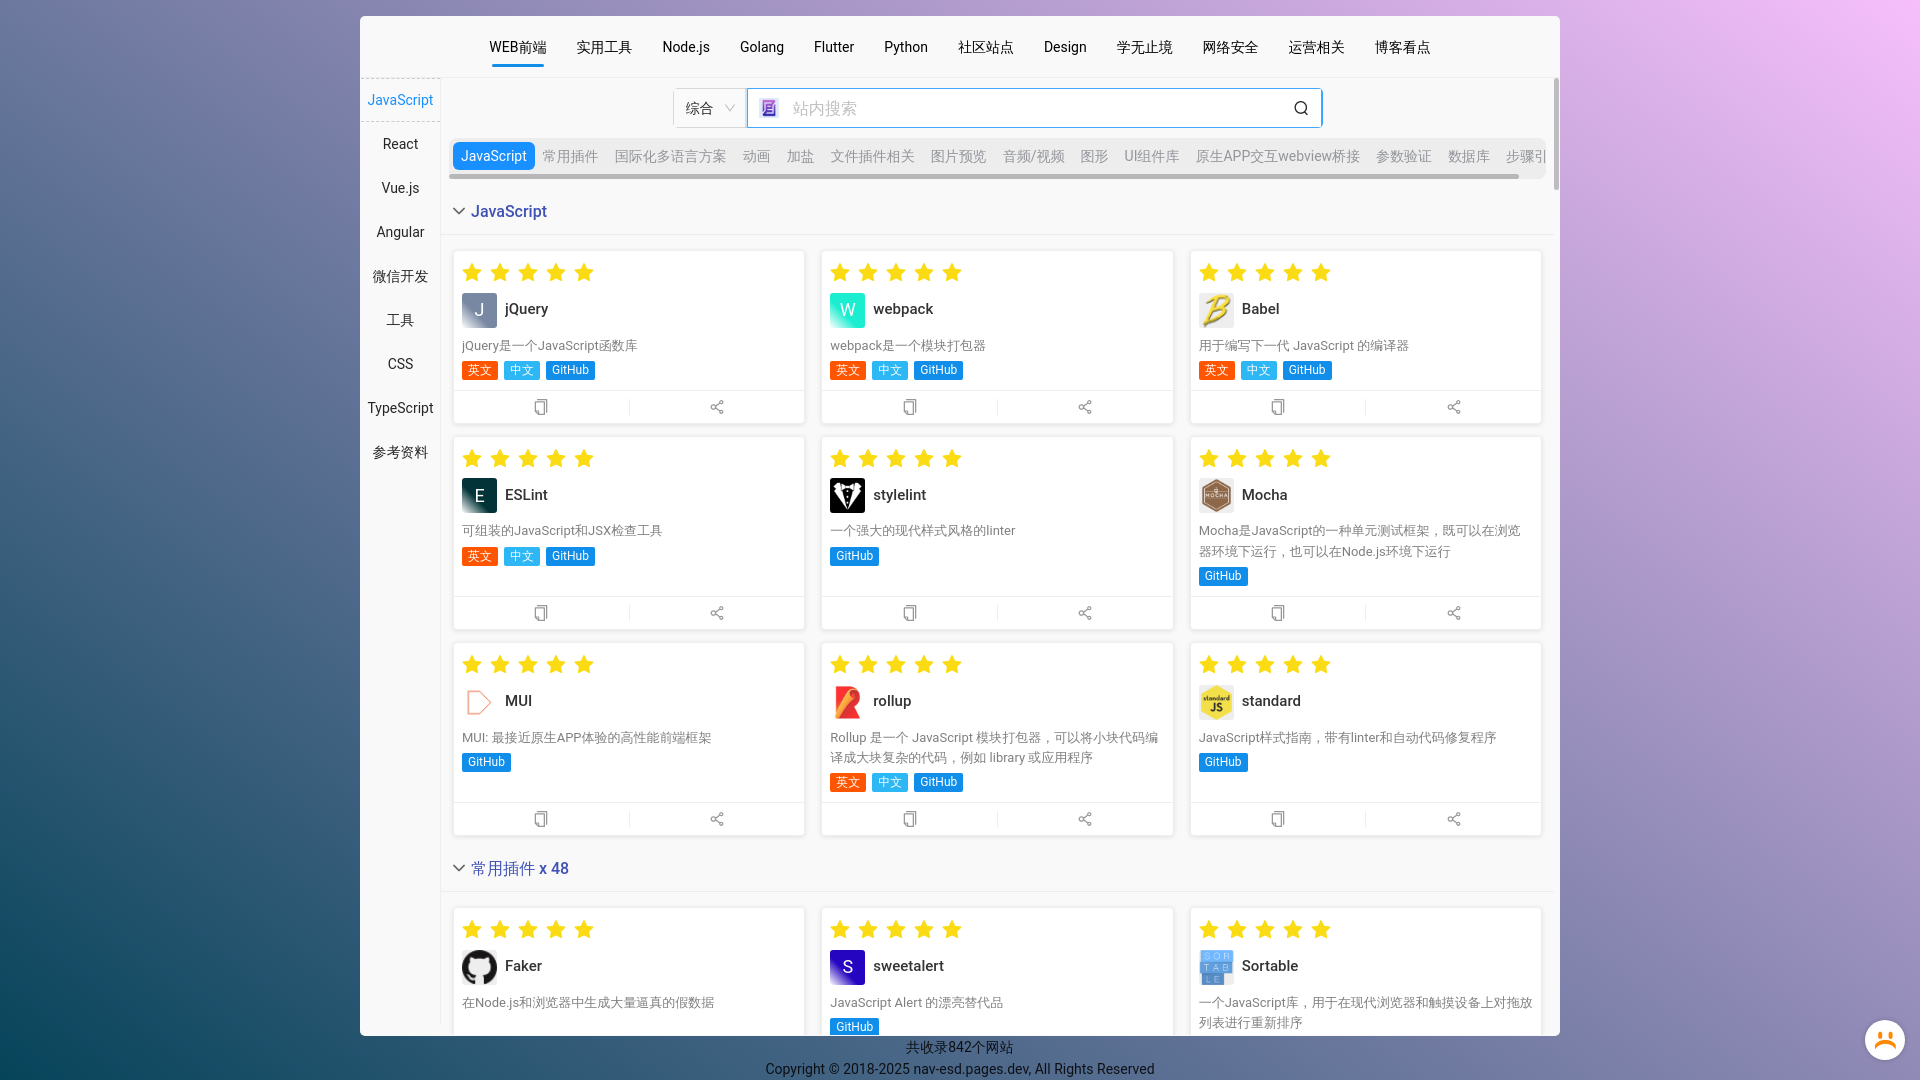Click the standard card title
This screenshot has height=1080, width=1920.
pyautogui.click(x=1271, y=701)
